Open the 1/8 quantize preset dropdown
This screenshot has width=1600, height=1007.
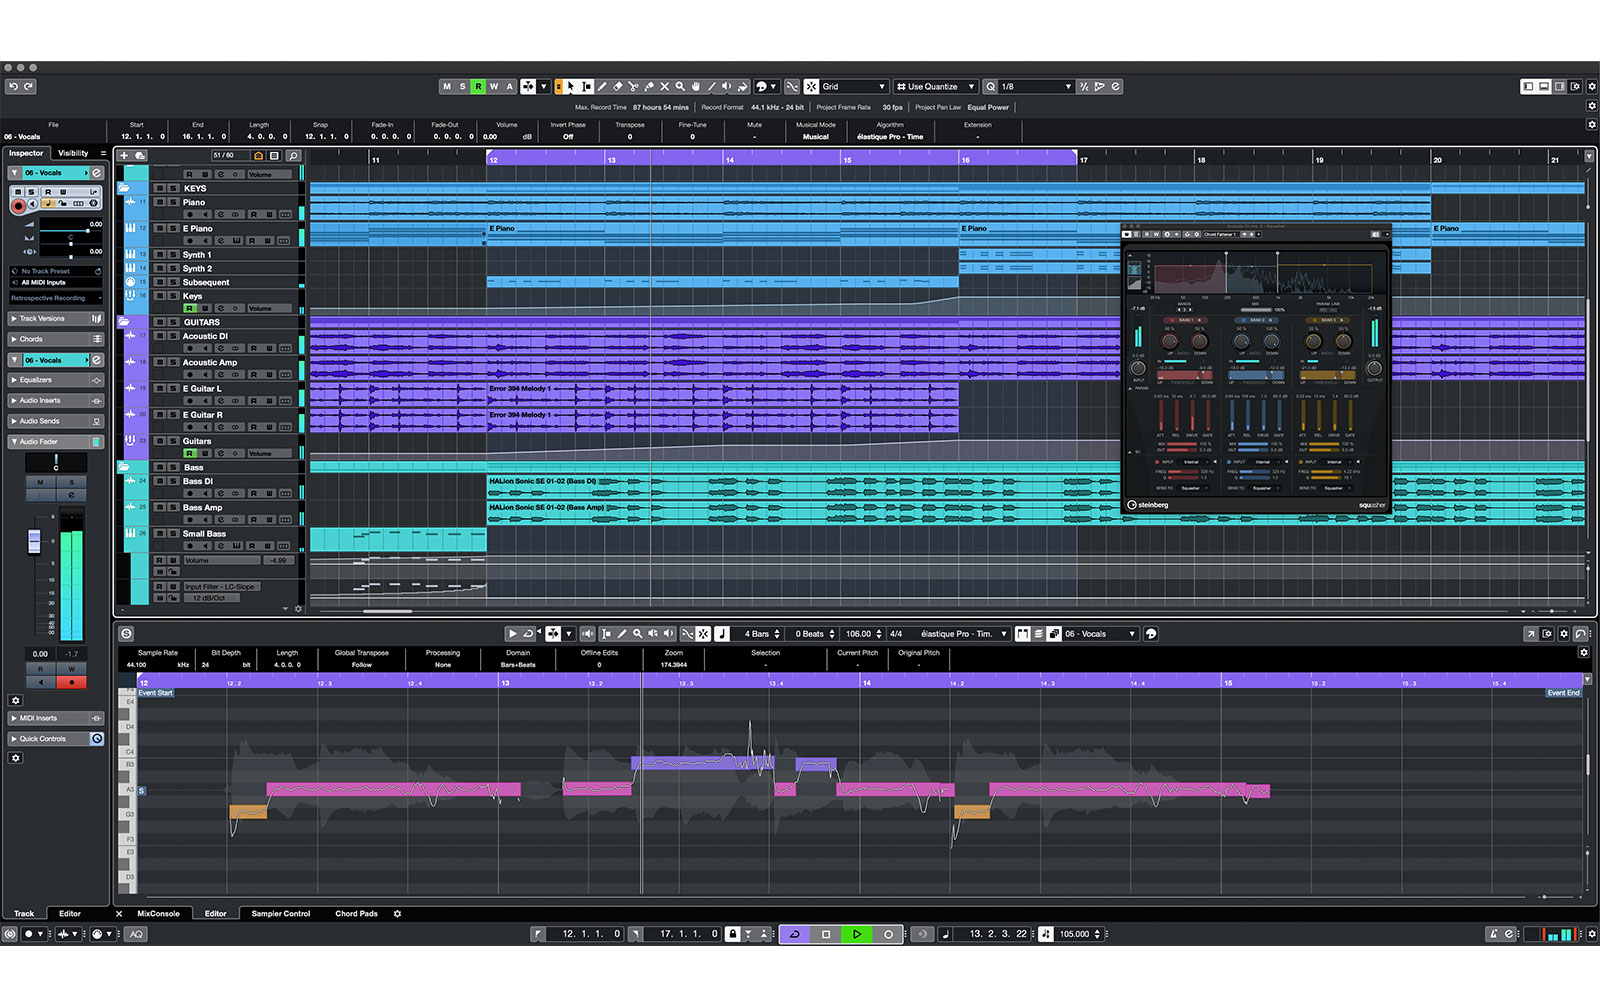coord(1036,86)
